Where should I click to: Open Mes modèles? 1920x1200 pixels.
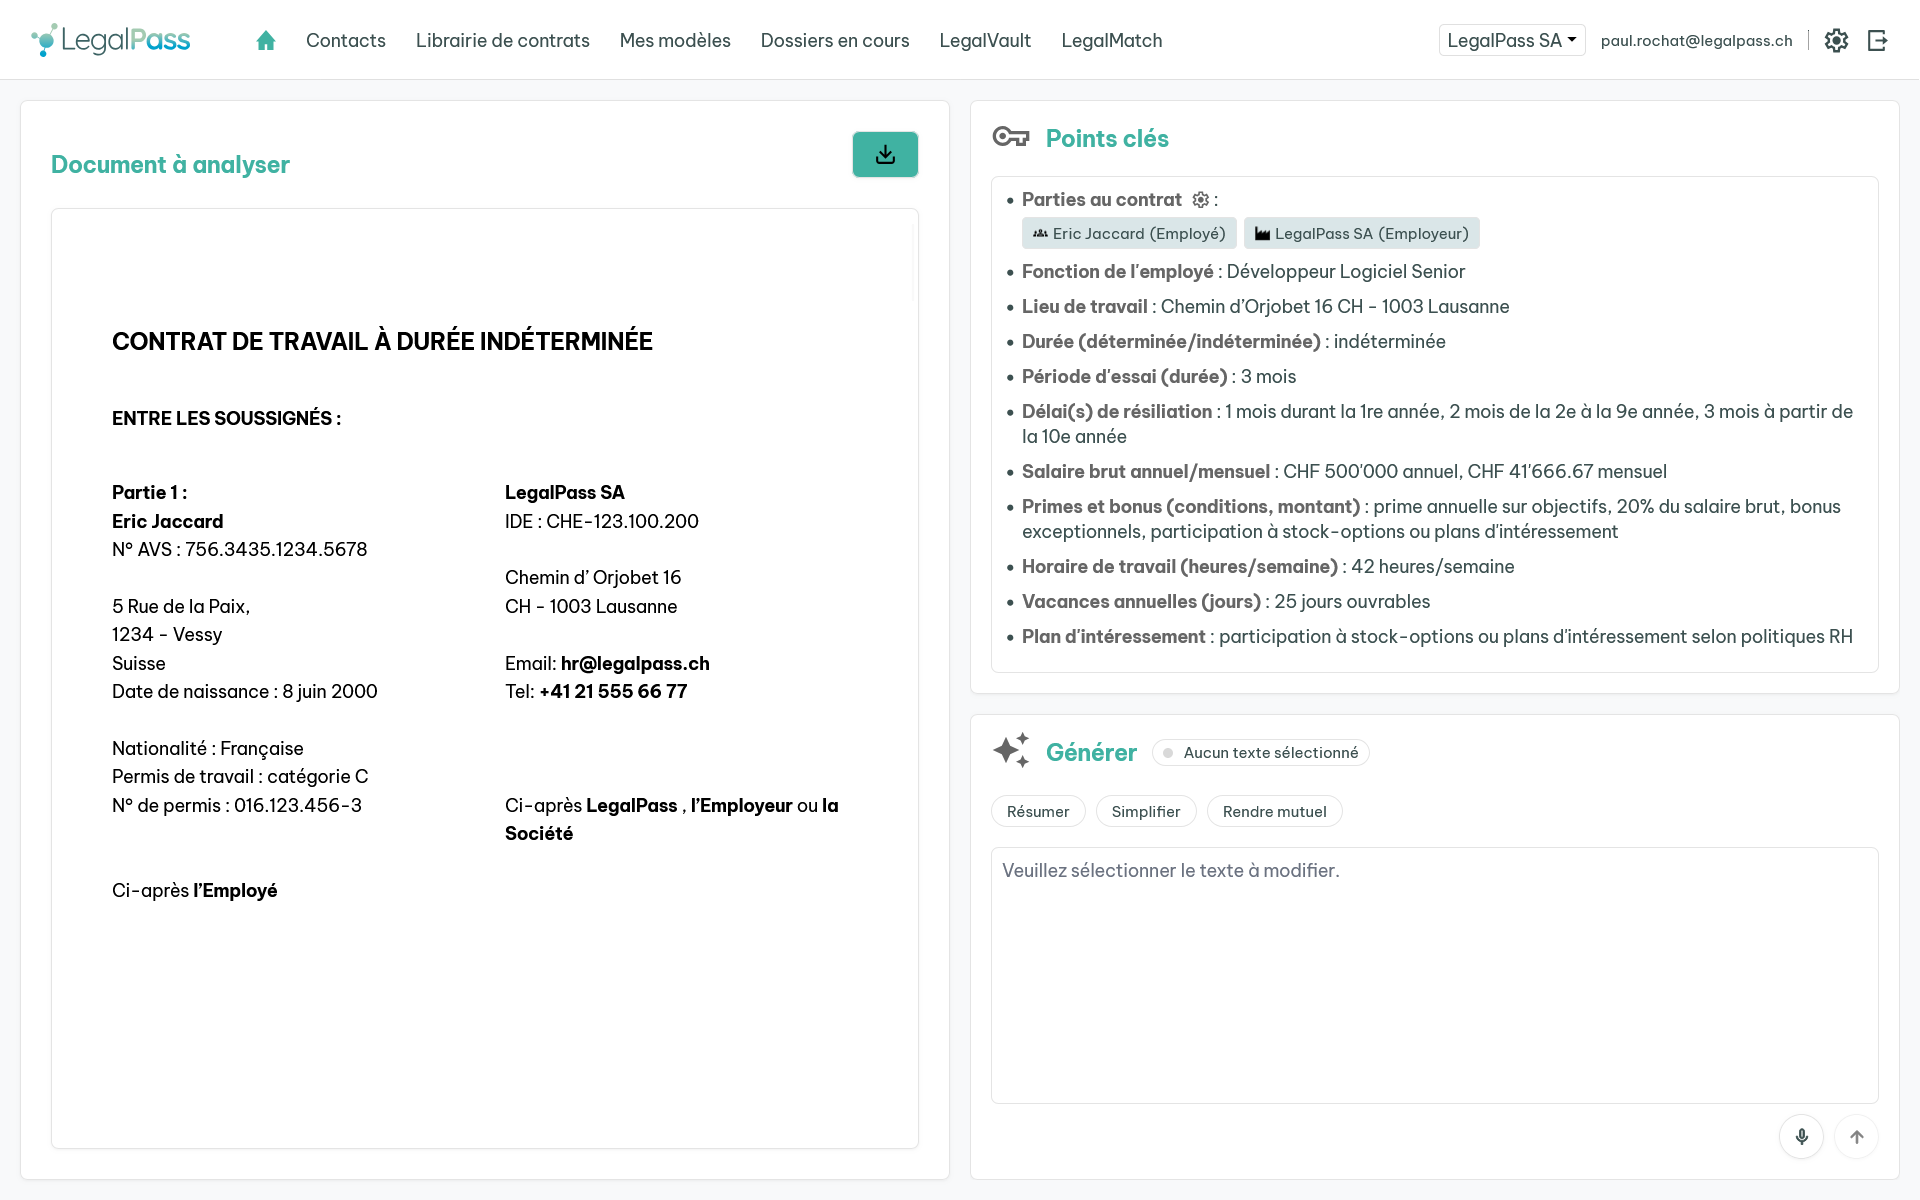click(675, 40)
